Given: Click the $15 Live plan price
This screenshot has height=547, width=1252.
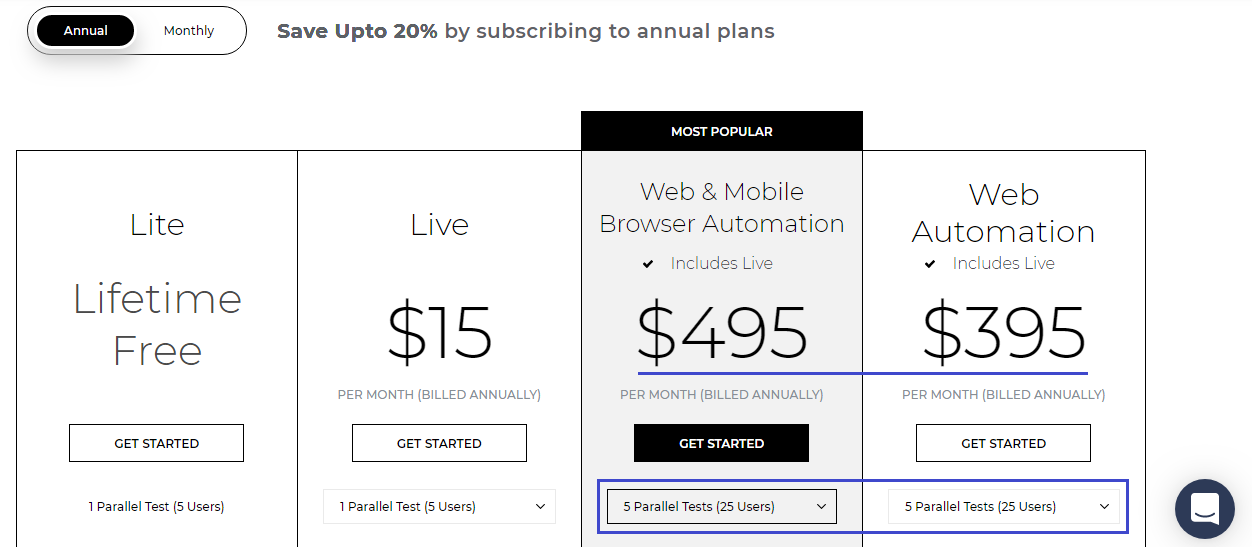Looking at the screenshot, I should pos(439,333).
